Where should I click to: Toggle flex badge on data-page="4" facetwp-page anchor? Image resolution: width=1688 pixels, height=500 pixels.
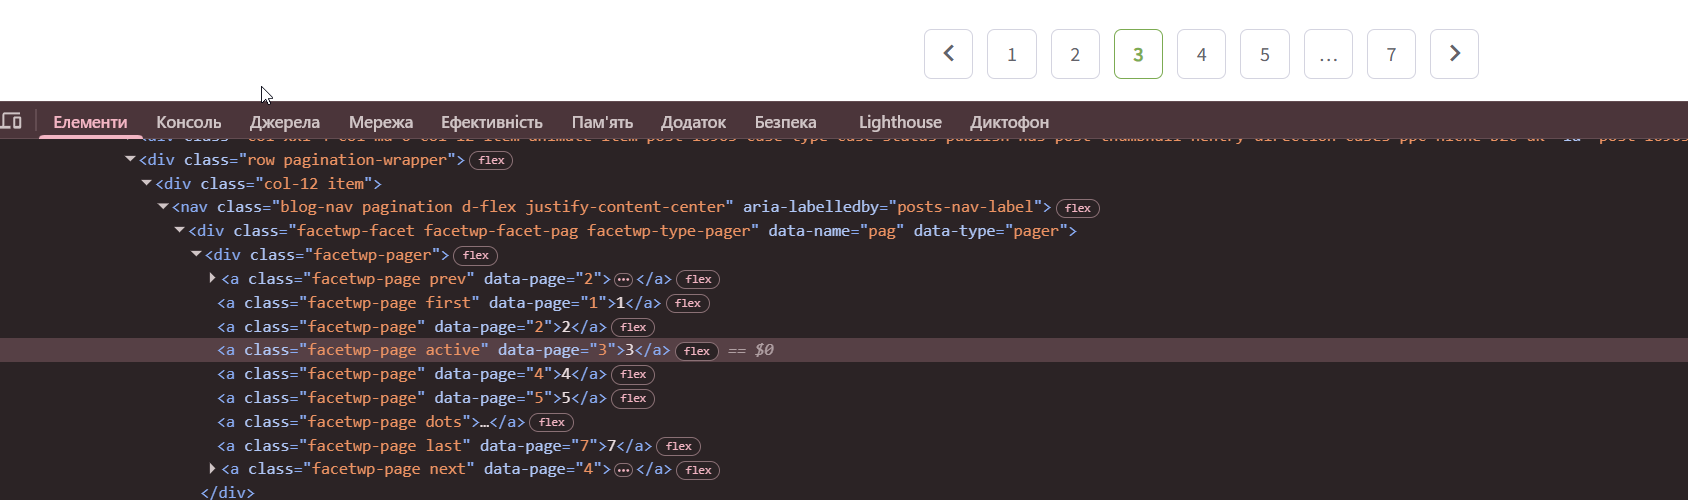[633, 375]
